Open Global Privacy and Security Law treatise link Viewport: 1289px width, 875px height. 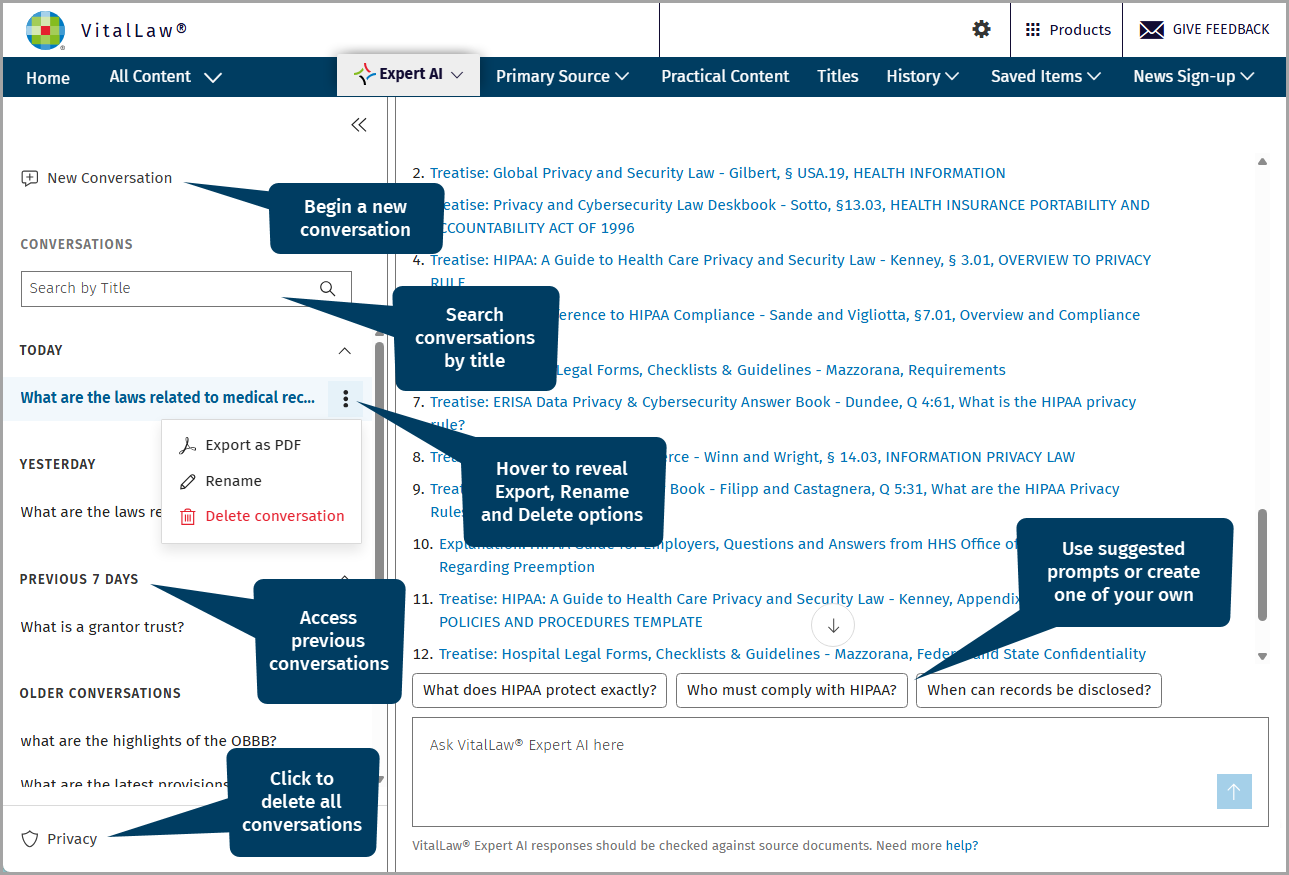tap(718, 173)
